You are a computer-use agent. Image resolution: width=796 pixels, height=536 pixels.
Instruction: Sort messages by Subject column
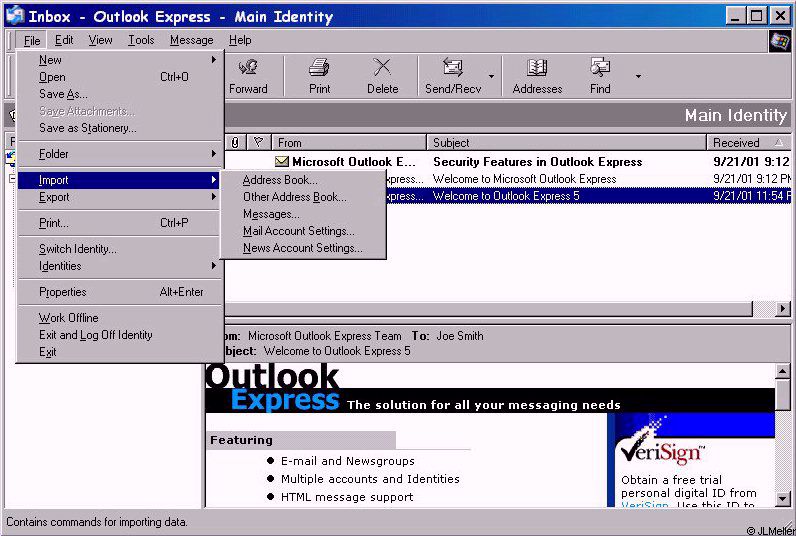567,143
